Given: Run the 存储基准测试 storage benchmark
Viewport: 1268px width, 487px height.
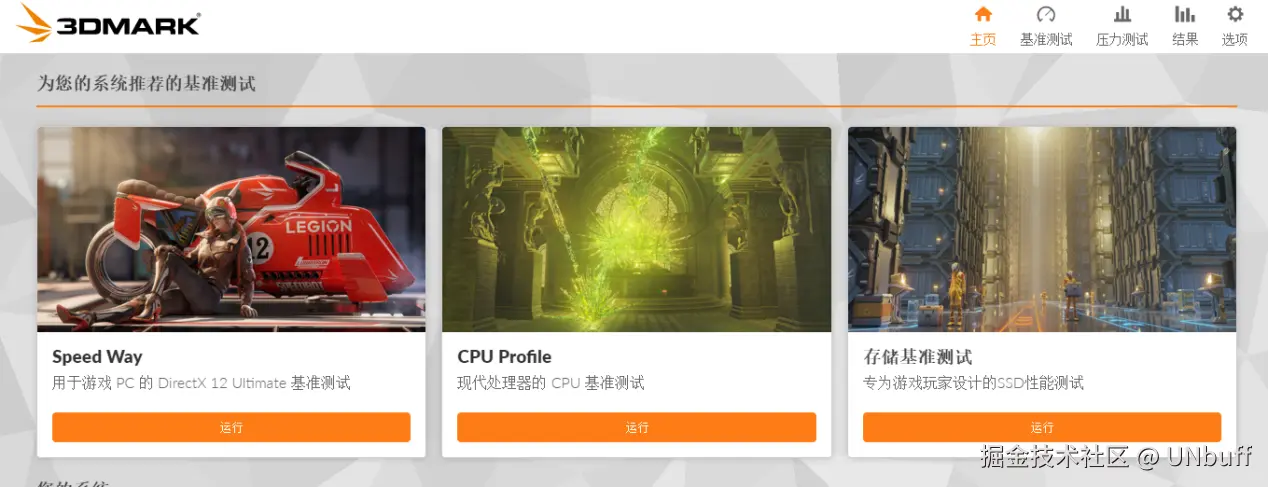Looking at the screenshot, I should 1042,427.
